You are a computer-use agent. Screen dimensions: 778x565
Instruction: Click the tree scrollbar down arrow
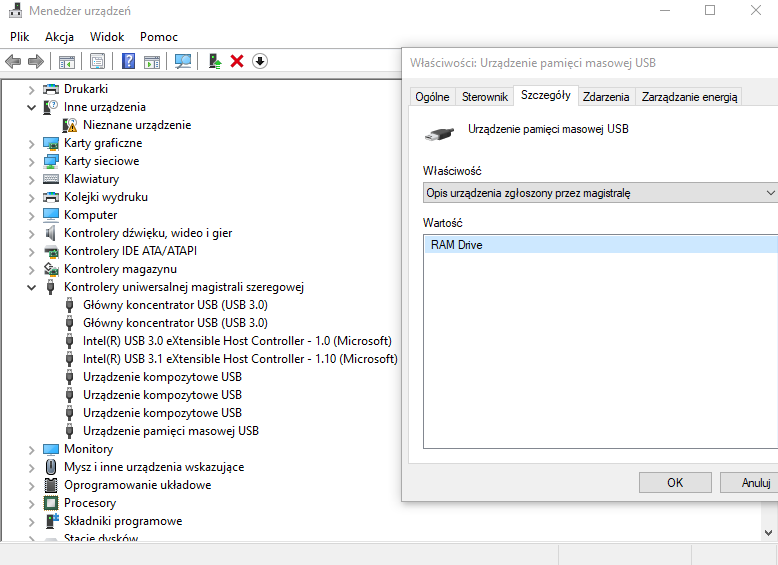(769, 533)
